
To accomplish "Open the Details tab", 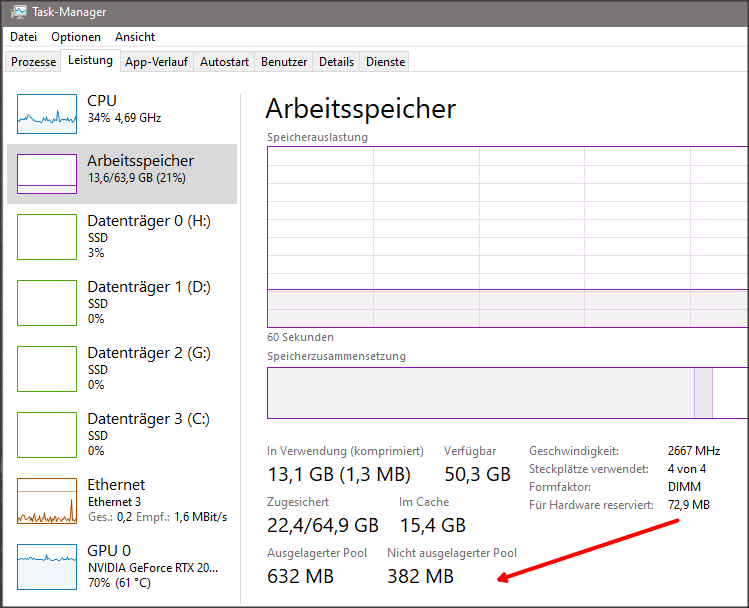I will [336, 62].
